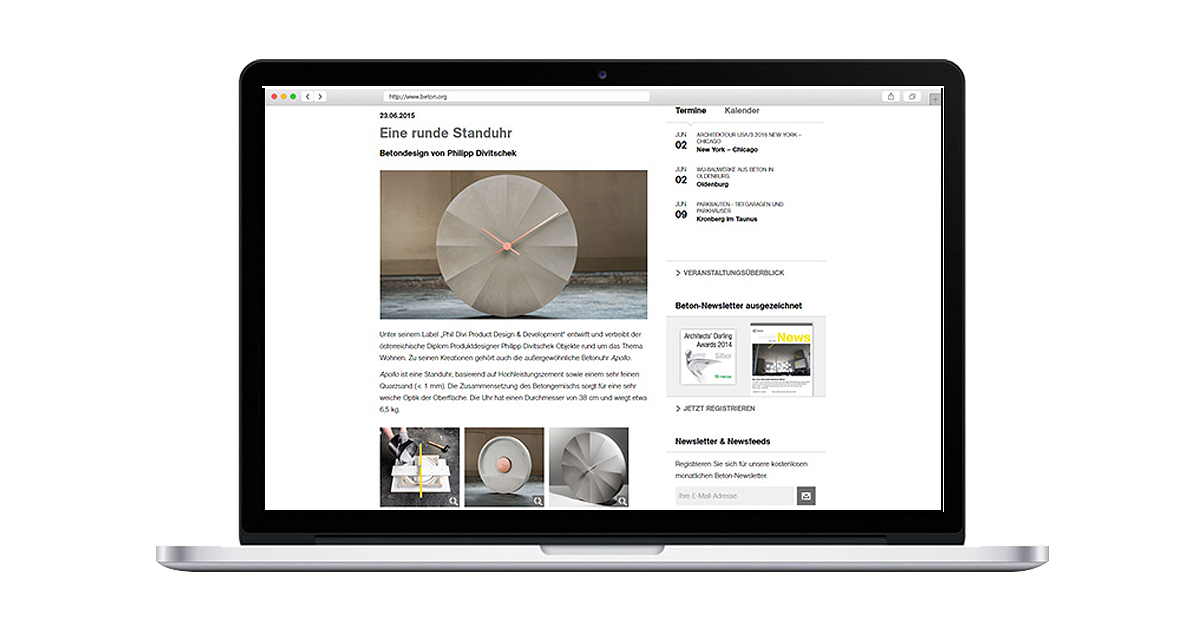The width and height of the screenshot is (1200, 641).
Task: Add a new browser tab
Action: point(935,98)
